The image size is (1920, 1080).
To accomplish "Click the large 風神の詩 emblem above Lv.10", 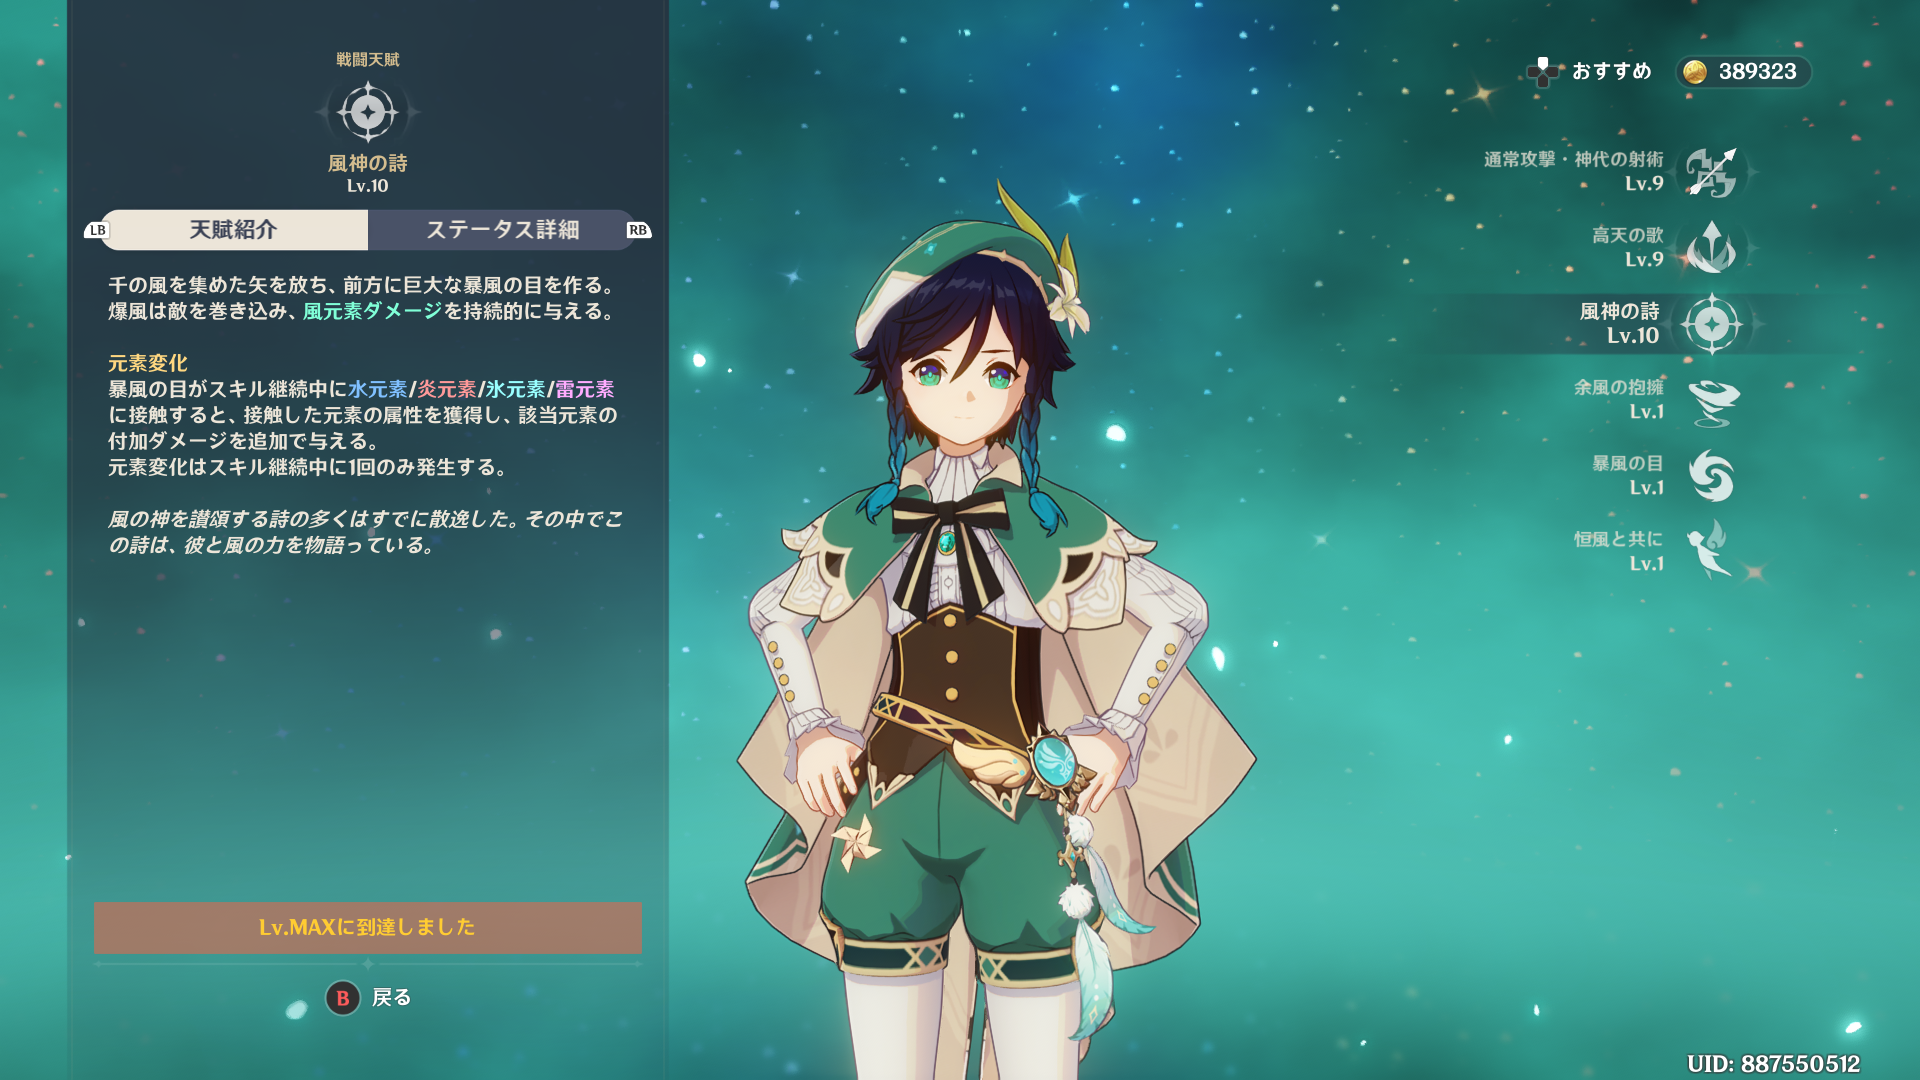I will (368, 112).
